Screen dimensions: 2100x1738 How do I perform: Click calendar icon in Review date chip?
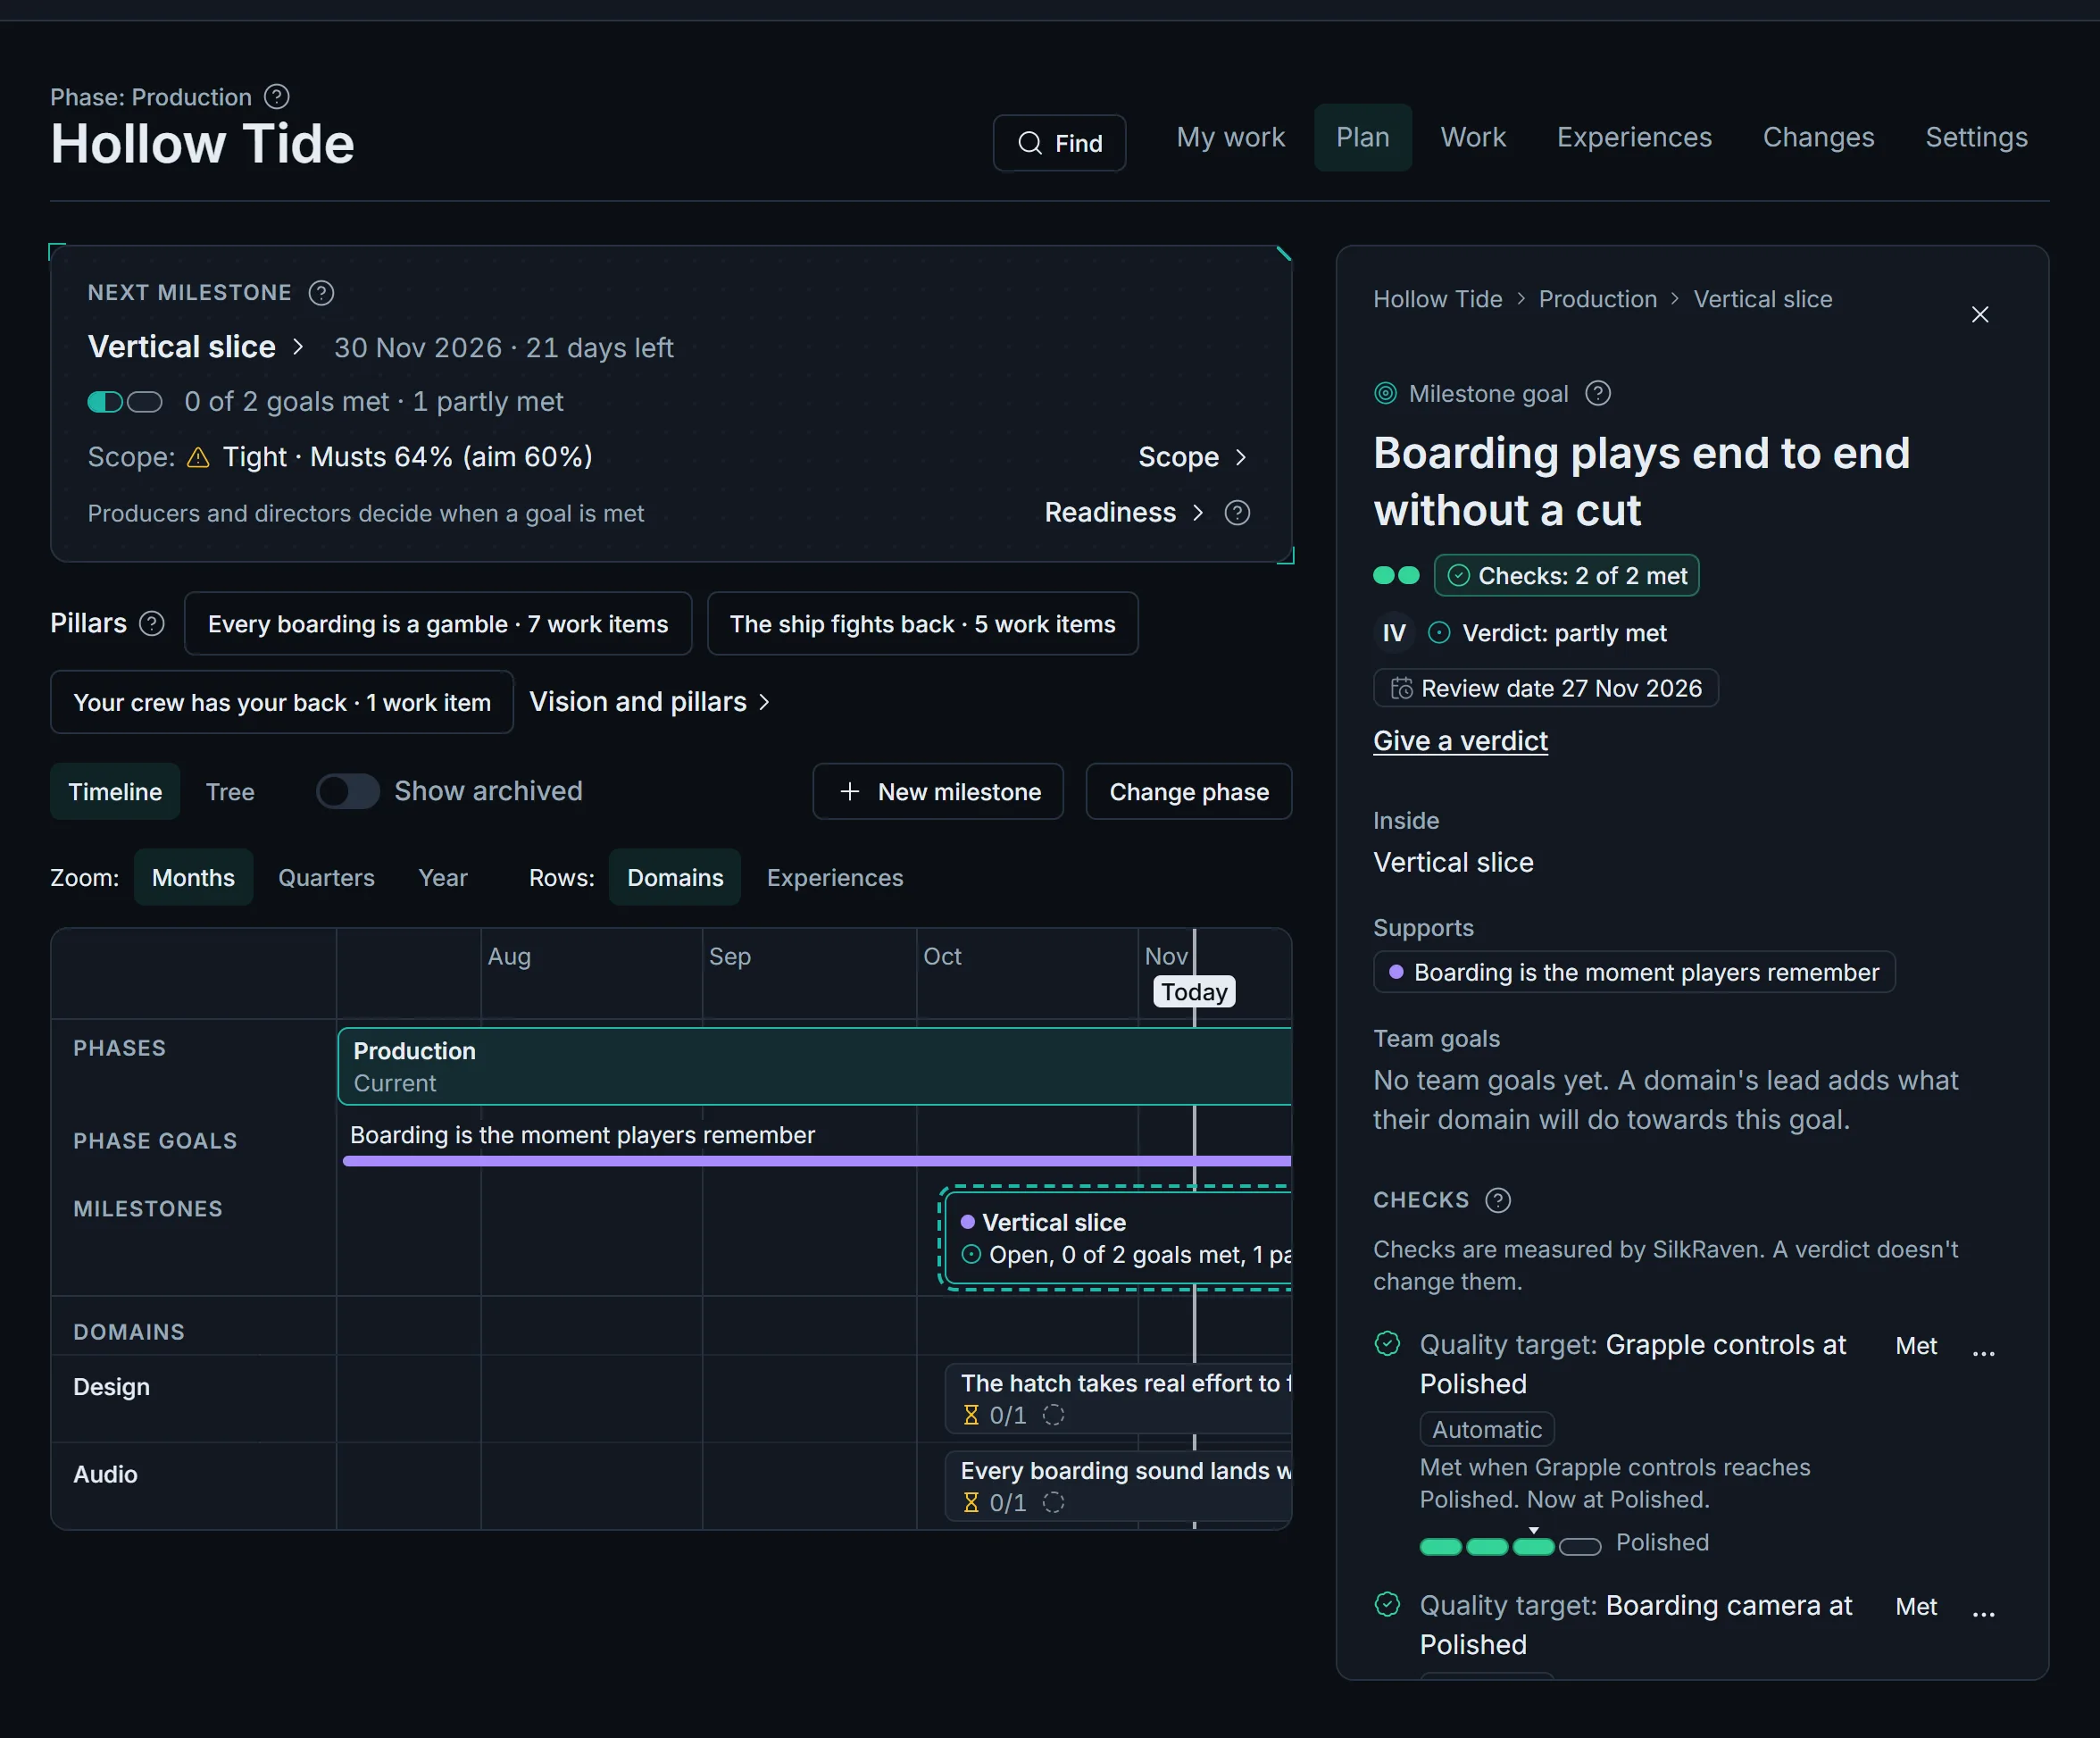pos(1402,689)
